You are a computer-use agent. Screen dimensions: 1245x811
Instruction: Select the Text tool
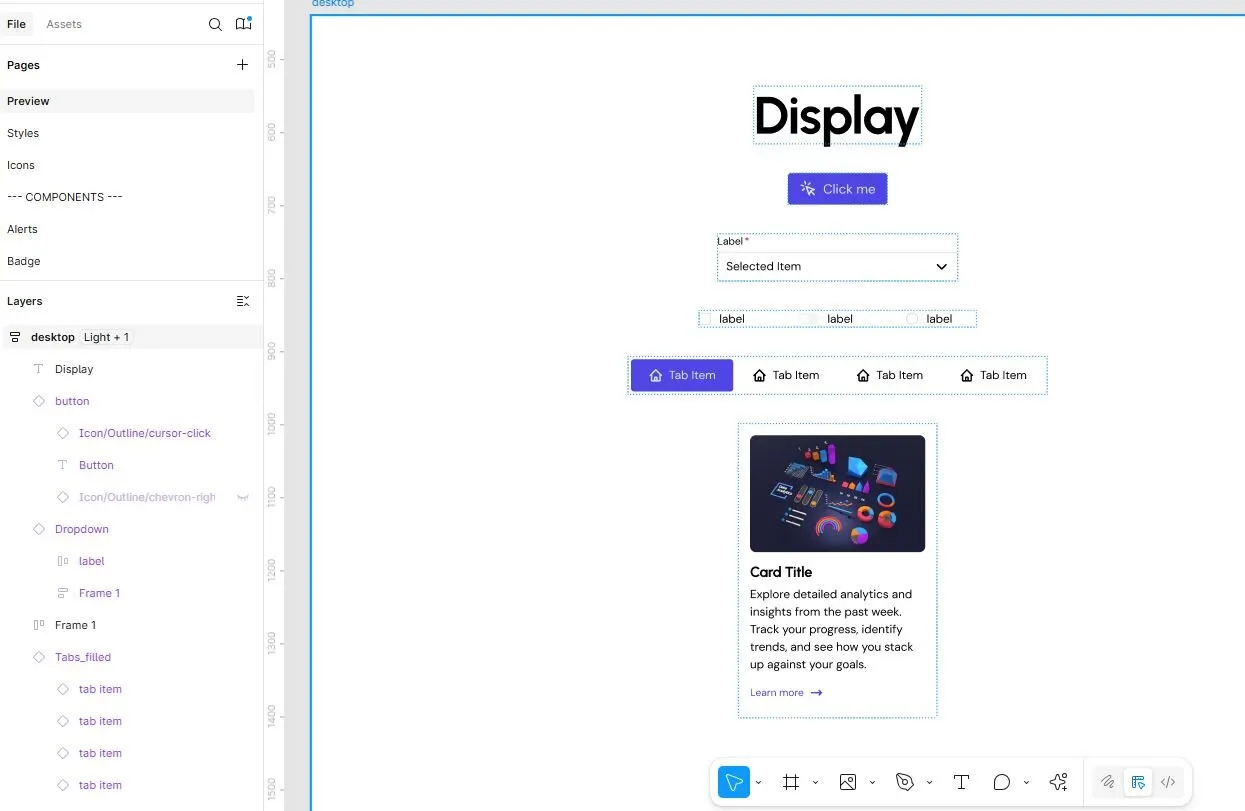click(961, 781)
